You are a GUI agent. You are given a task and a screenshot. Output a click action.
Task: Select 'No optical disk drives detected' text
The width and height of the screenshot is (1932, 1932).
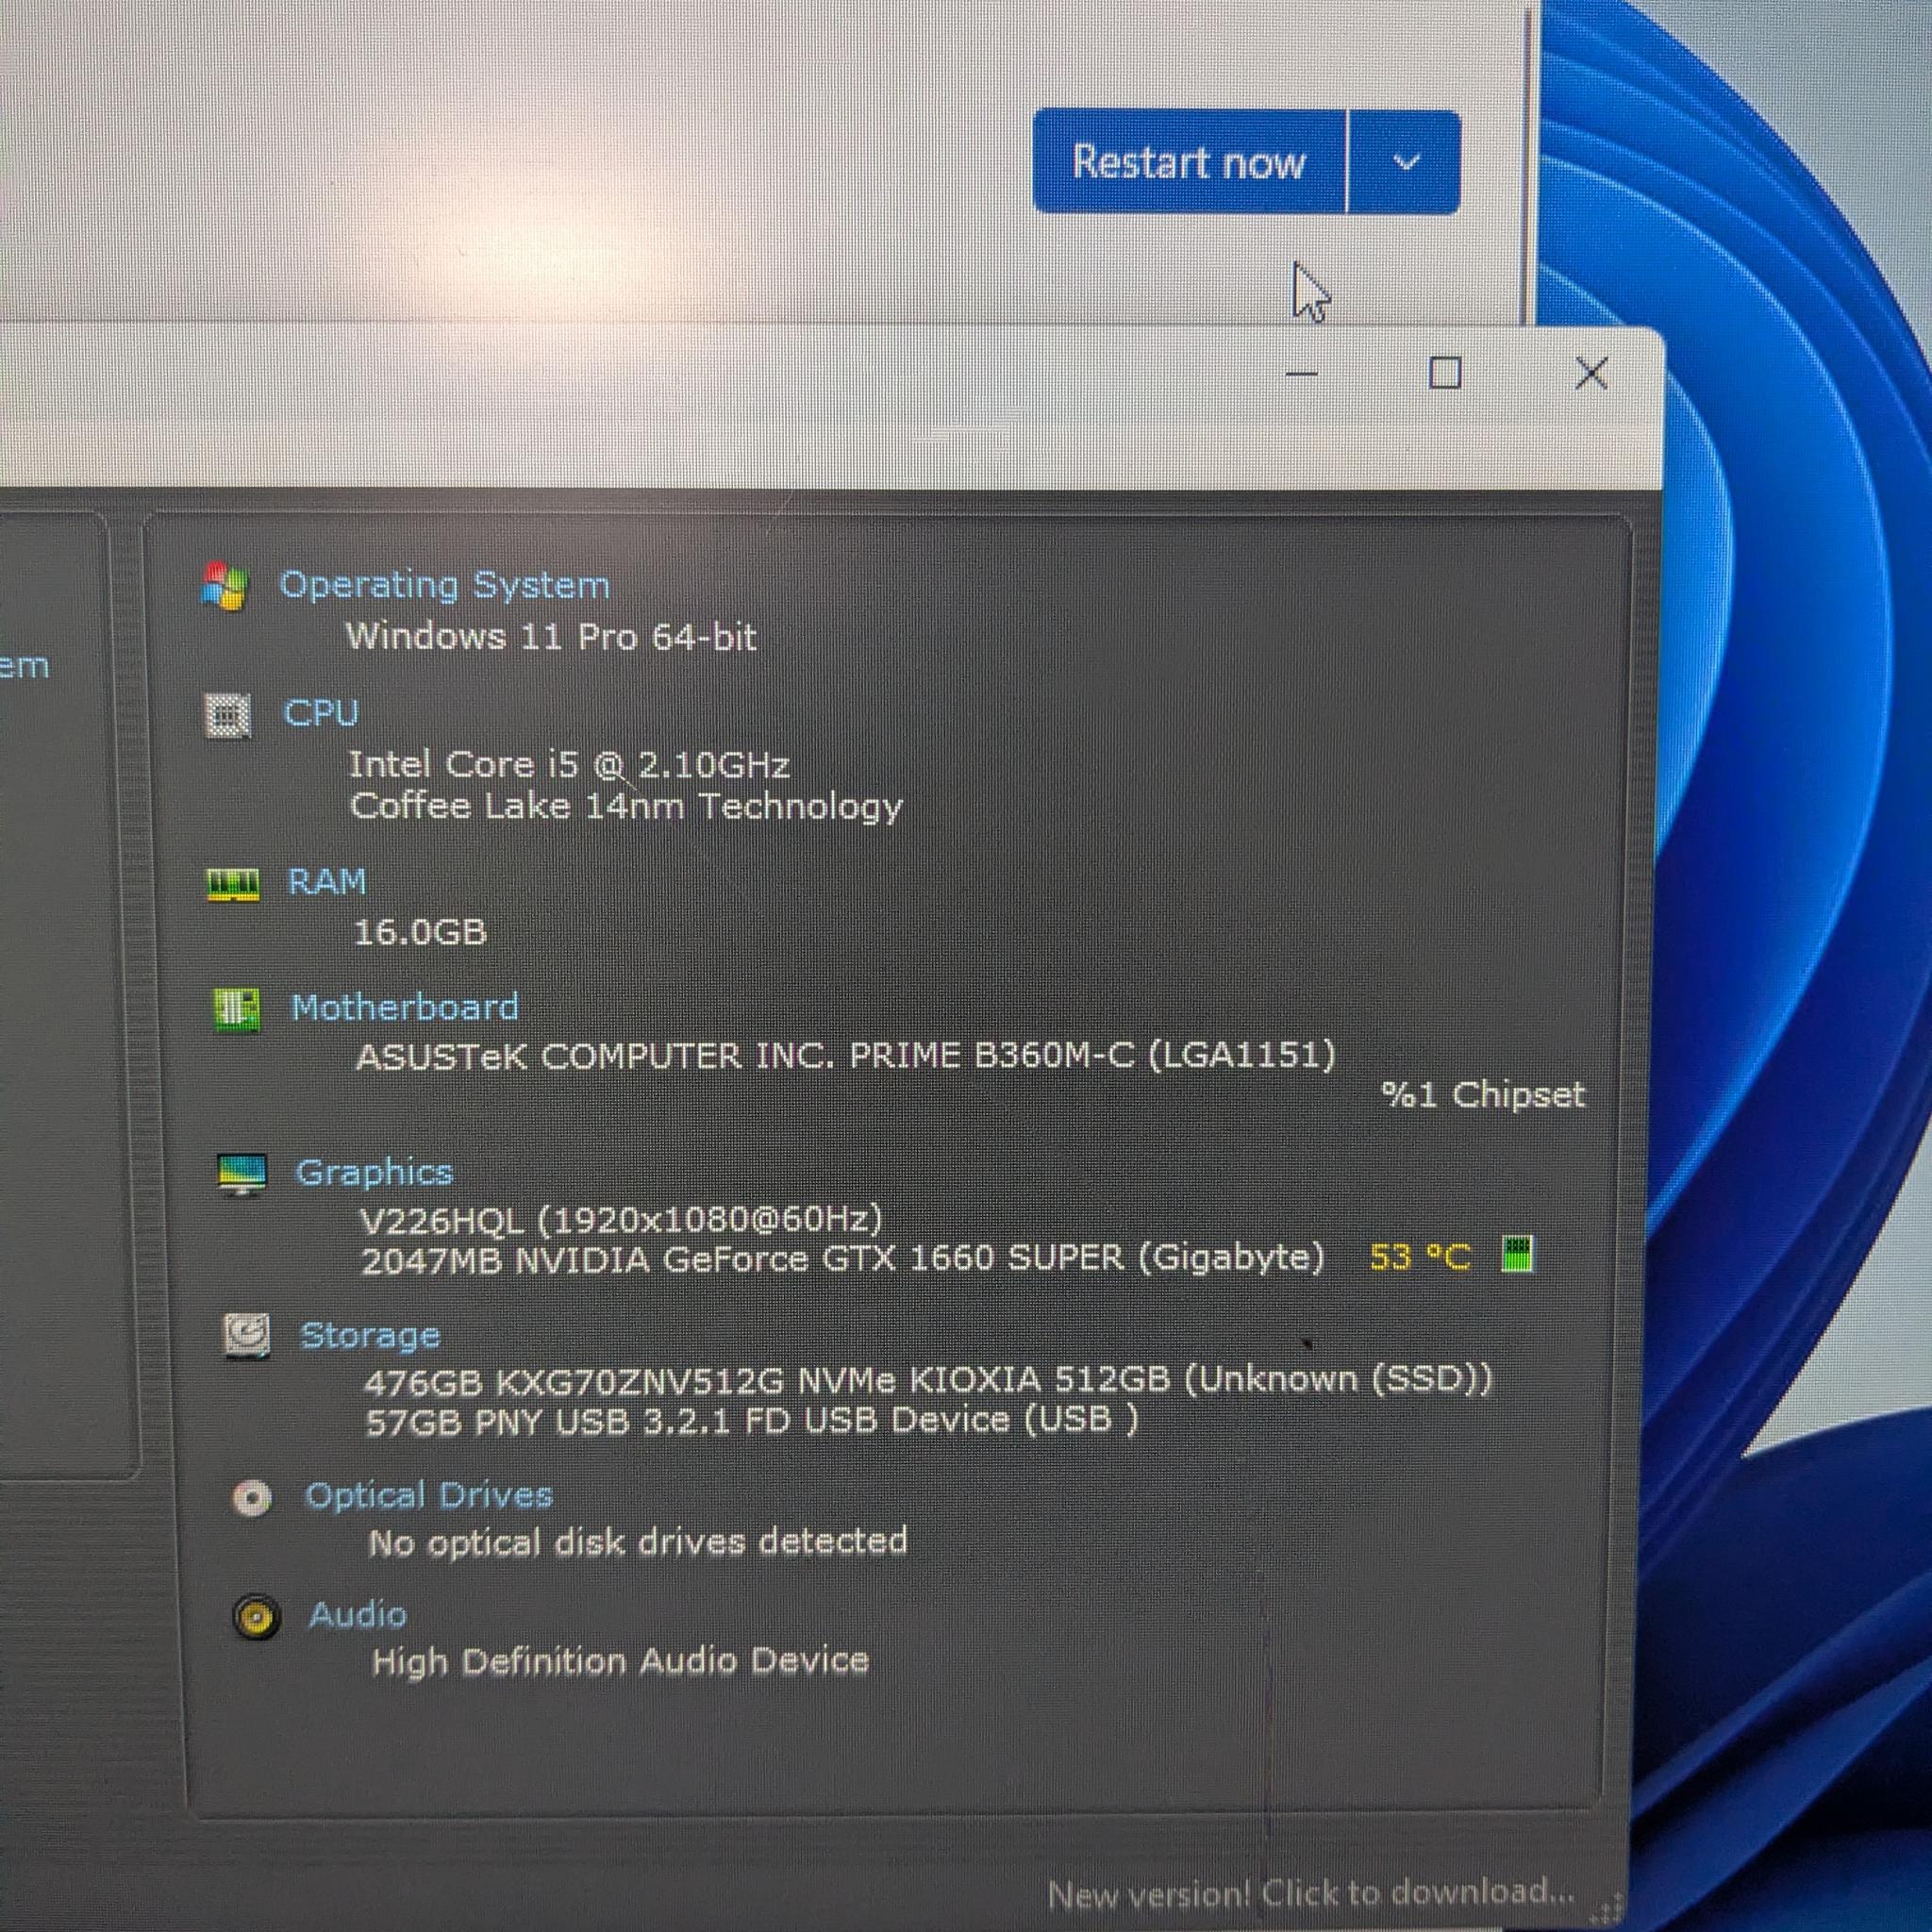638,1543
